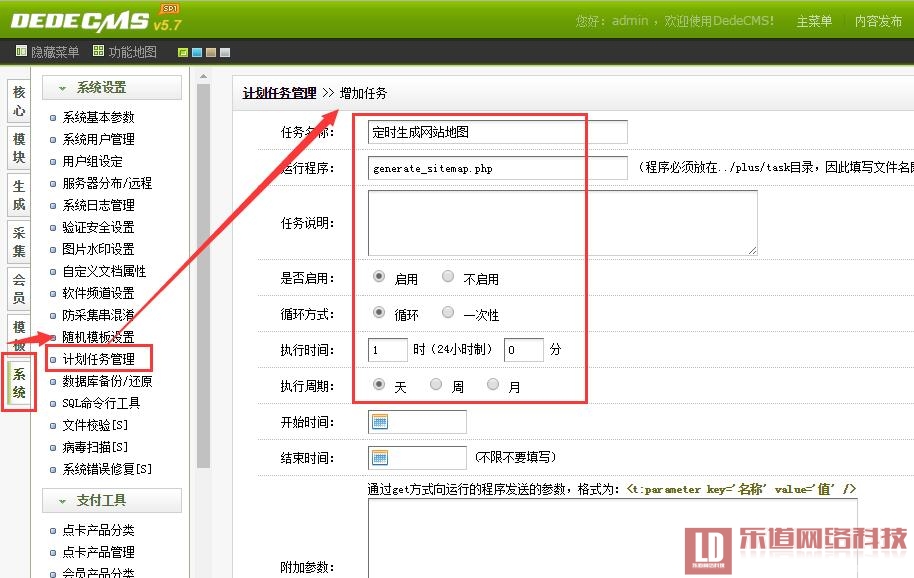Screen dimensions: 914x578
Task: Choose 天 as execution period
Action: click(379, 384)
